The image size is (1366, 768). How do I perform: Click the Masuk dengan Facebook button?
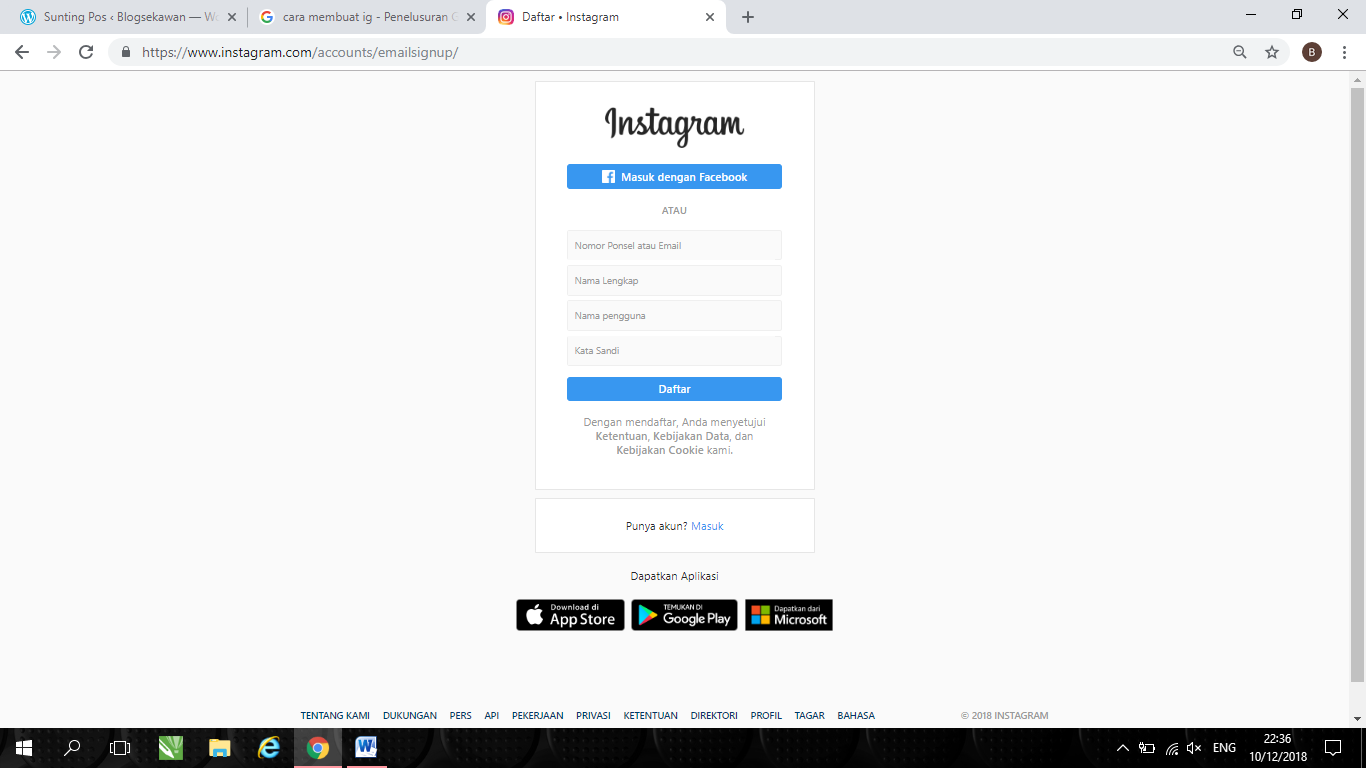(x=674, y=177)
